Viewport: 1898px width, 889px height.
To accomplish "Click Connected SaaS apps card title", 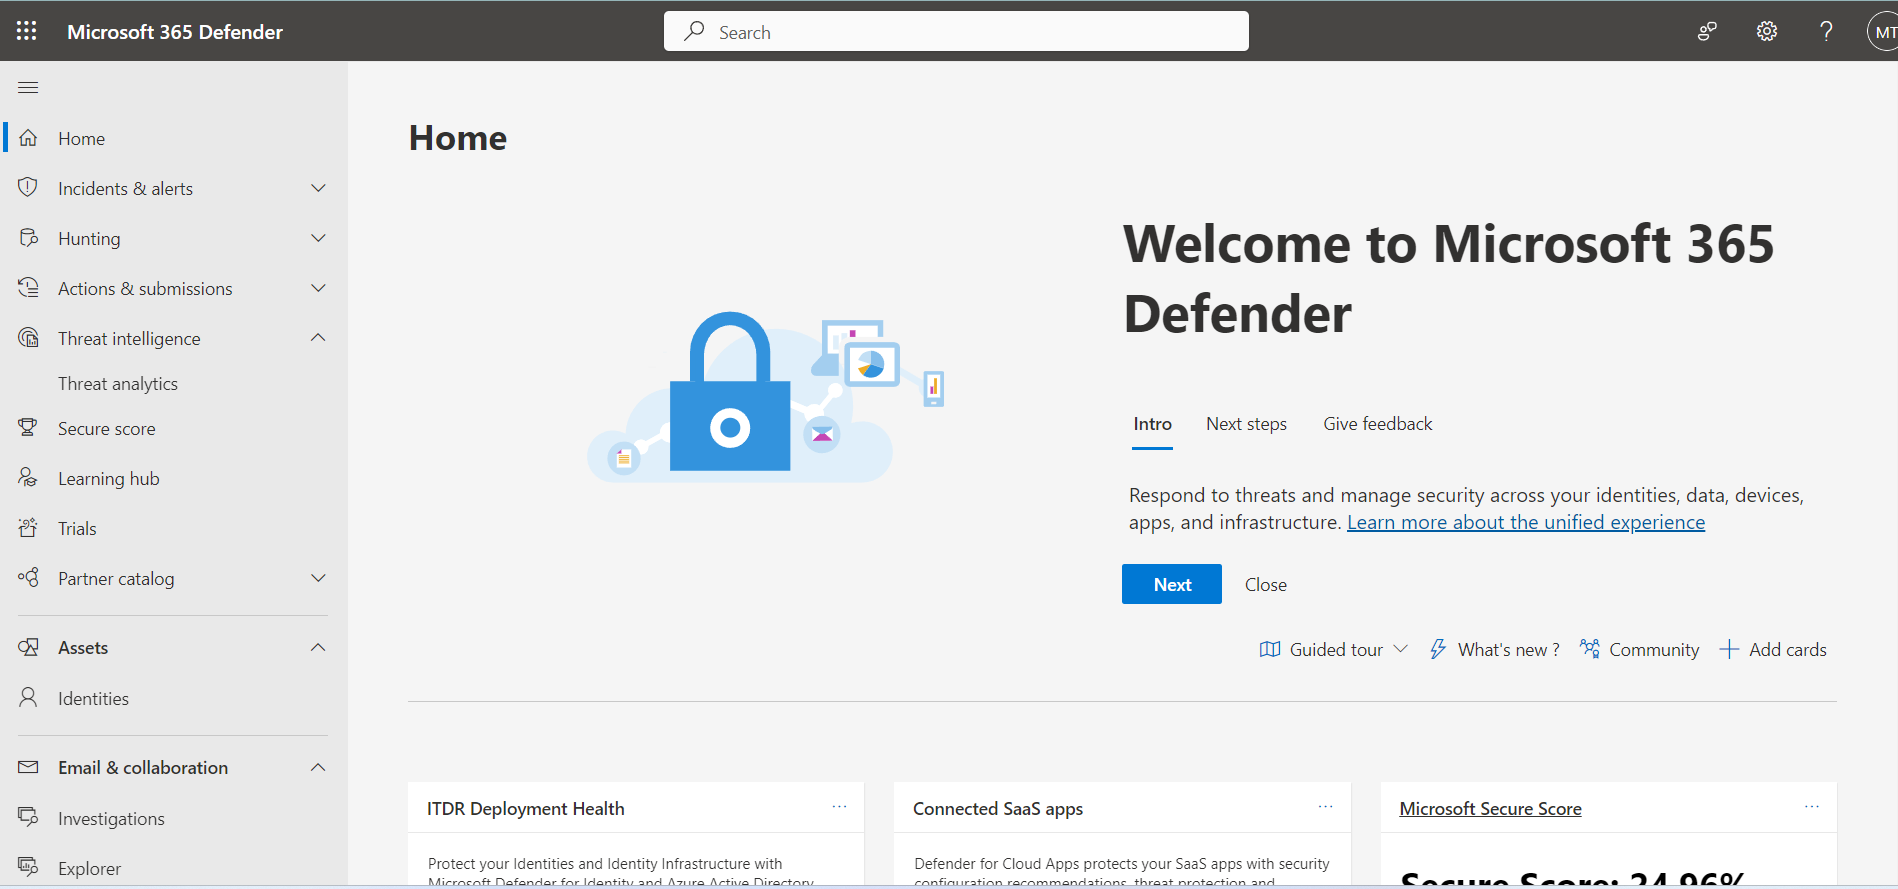I will point(998,809).
